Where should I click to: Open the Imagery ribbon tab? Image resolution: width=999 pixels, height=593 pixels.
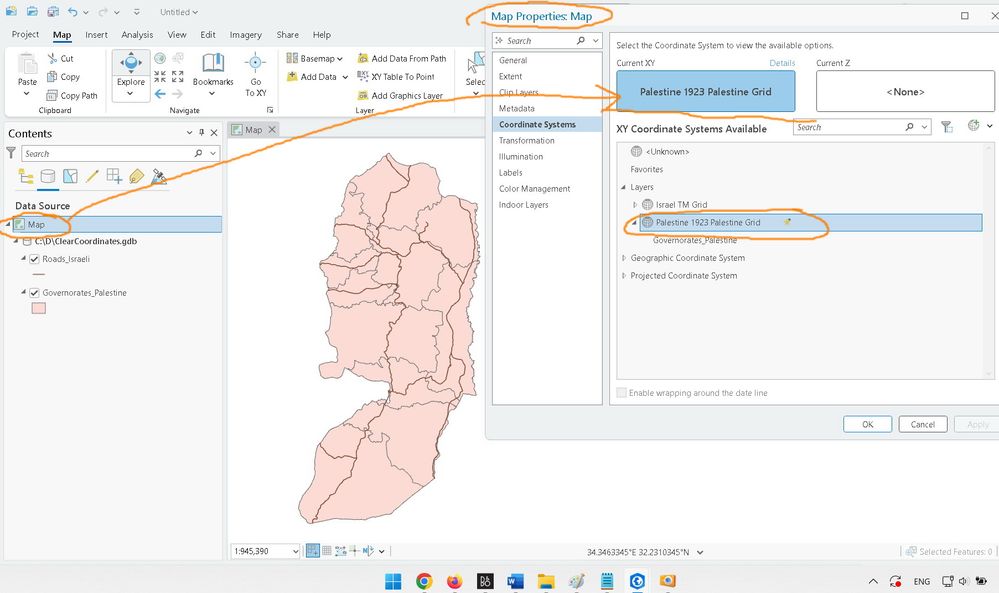pyautogui.click(x=245, y=35)
